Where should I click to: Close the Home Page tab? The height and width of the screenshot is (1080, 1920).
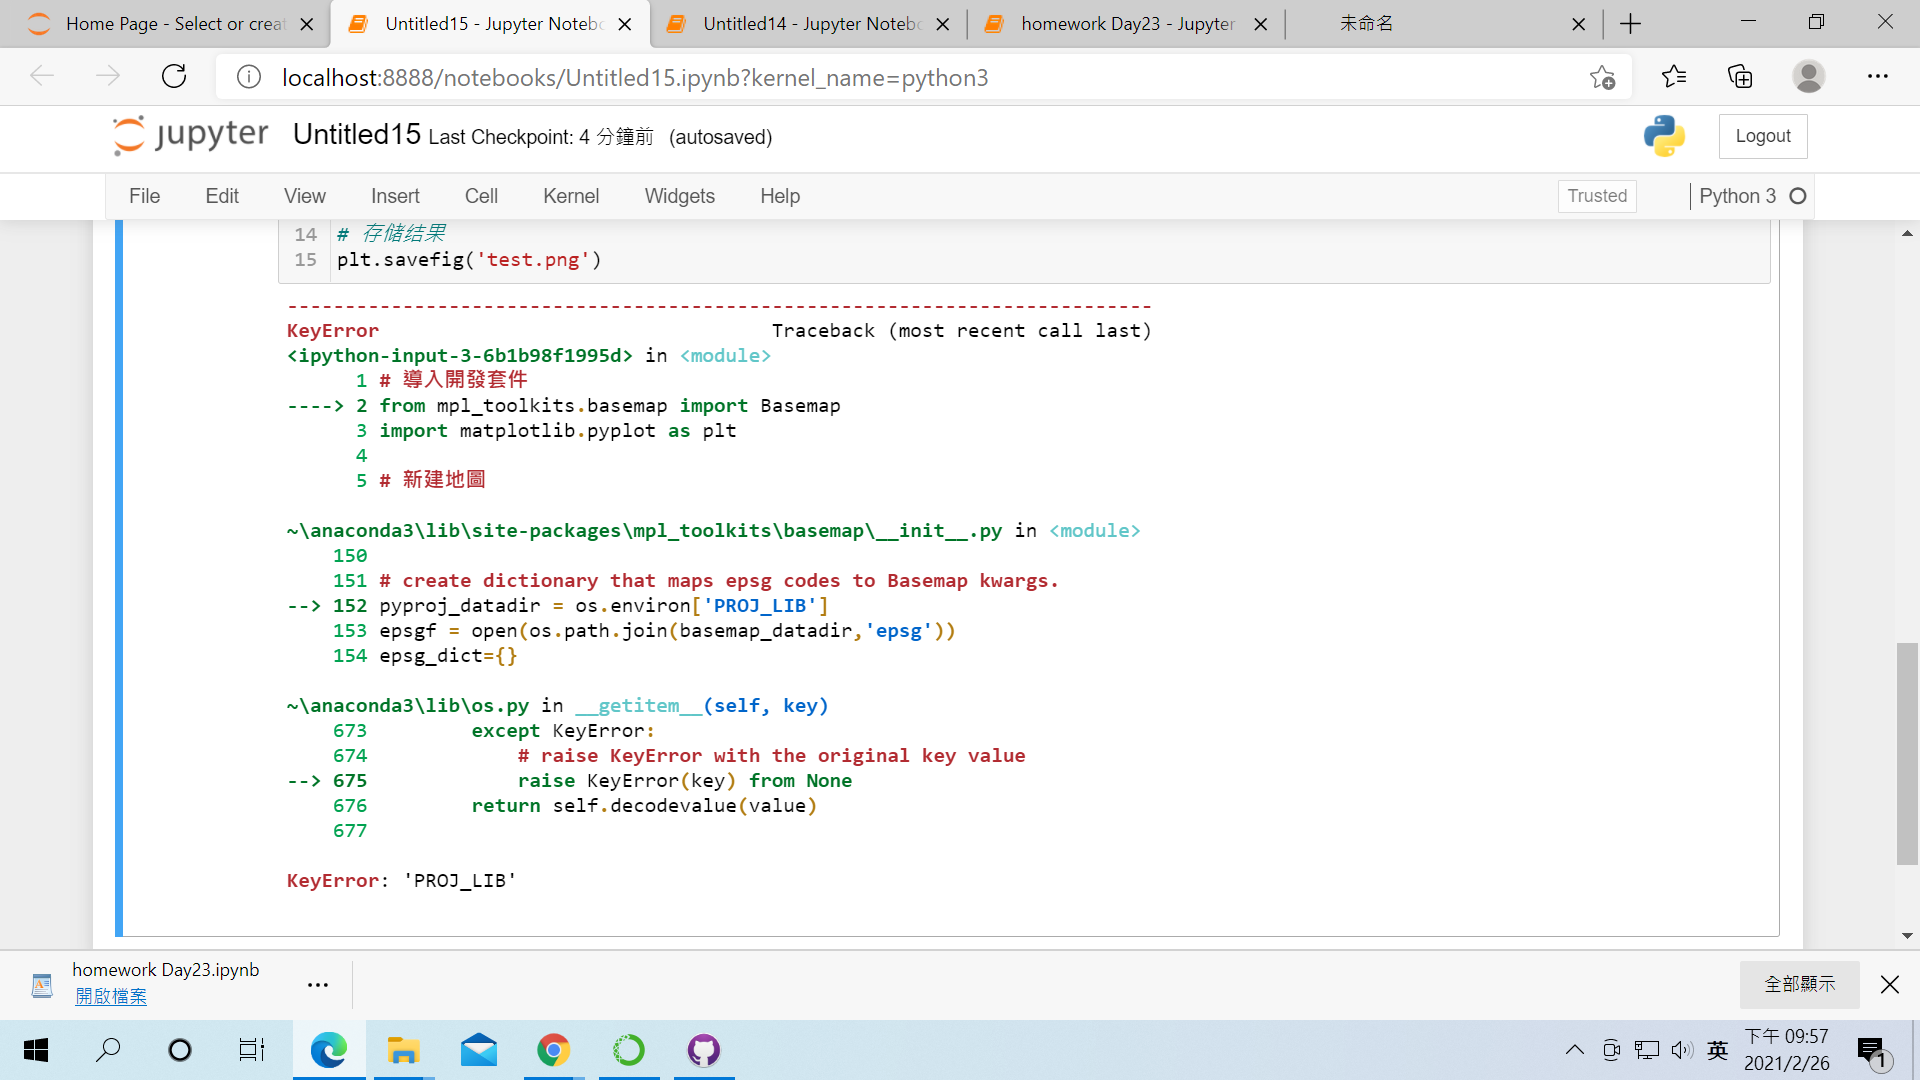coord(307,24)
